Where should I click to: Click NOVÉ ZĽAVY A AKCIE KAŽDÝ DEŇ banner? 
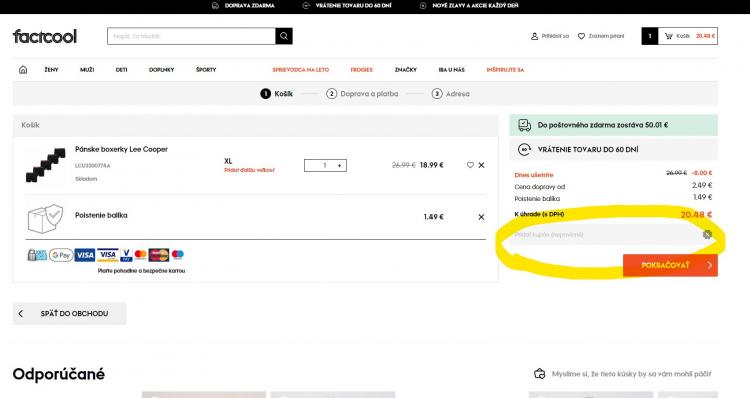[x=469, y=6]
